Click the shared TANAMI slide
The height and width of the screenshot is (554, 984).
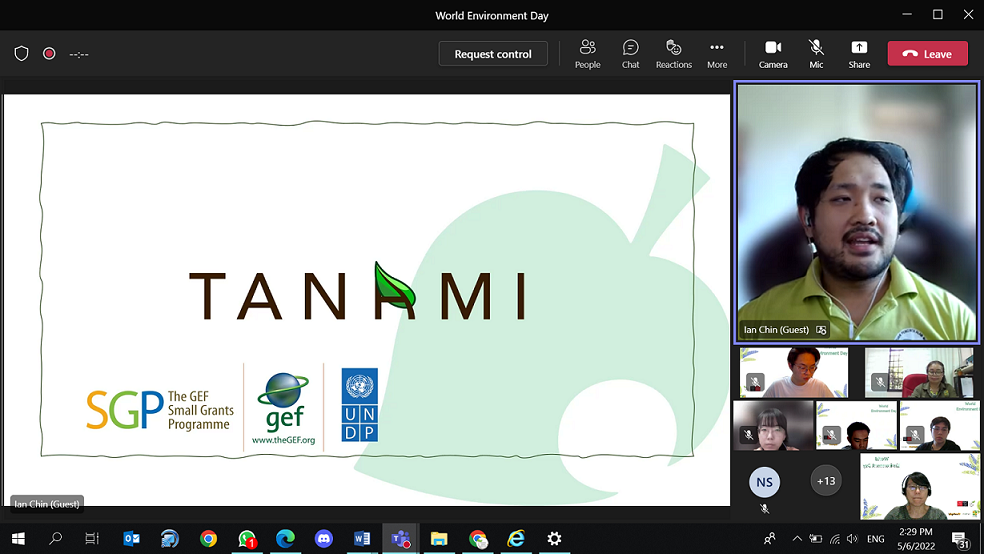pos(366,300)
